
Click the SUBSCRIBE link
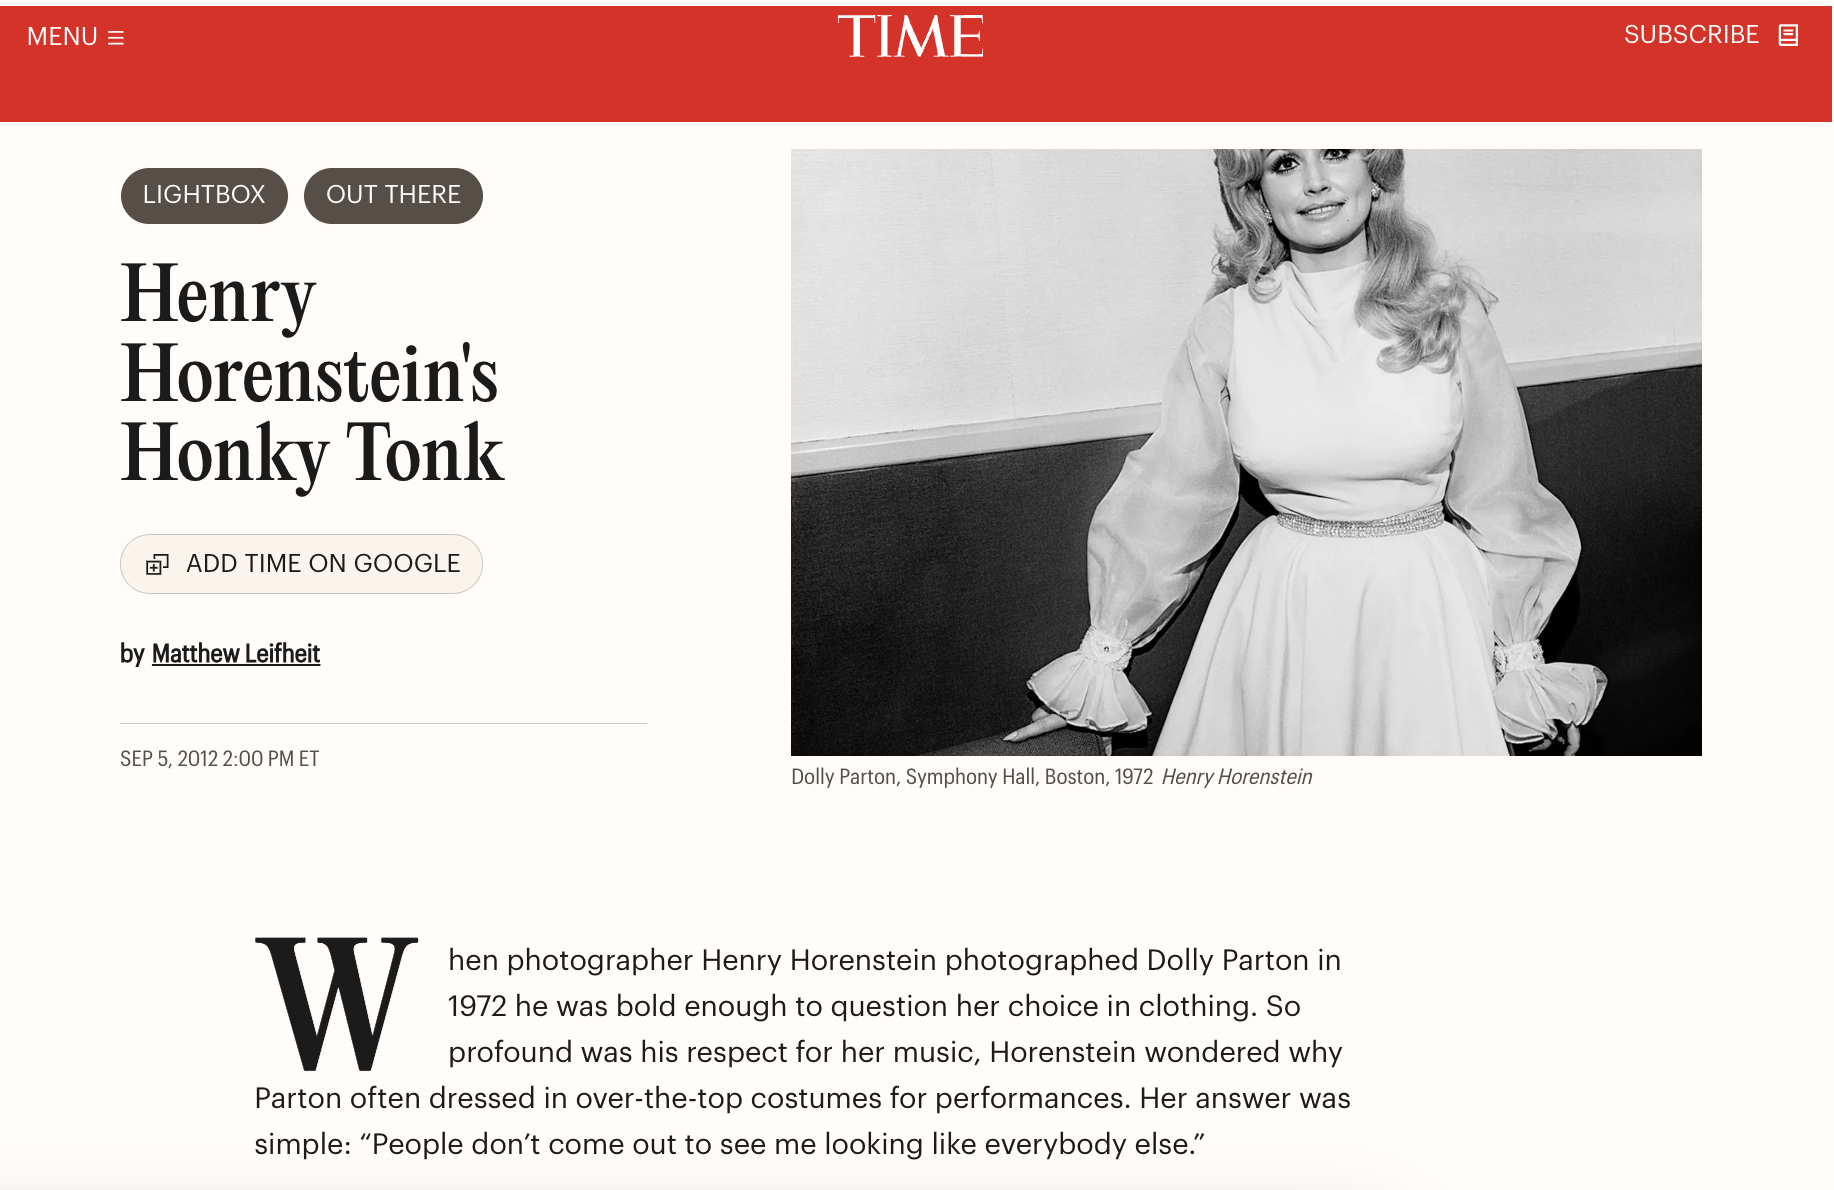(x=1691, y=35)
